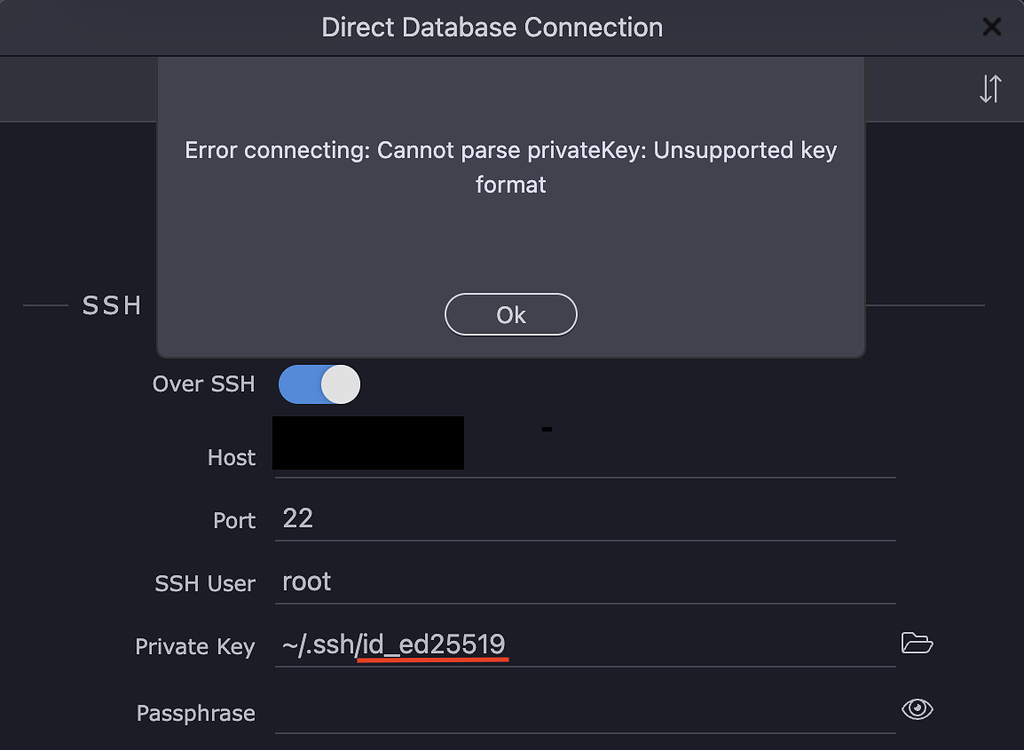Click the Host label text
The height and width of the screenshot is (750, 1024).
pos(231,457)
